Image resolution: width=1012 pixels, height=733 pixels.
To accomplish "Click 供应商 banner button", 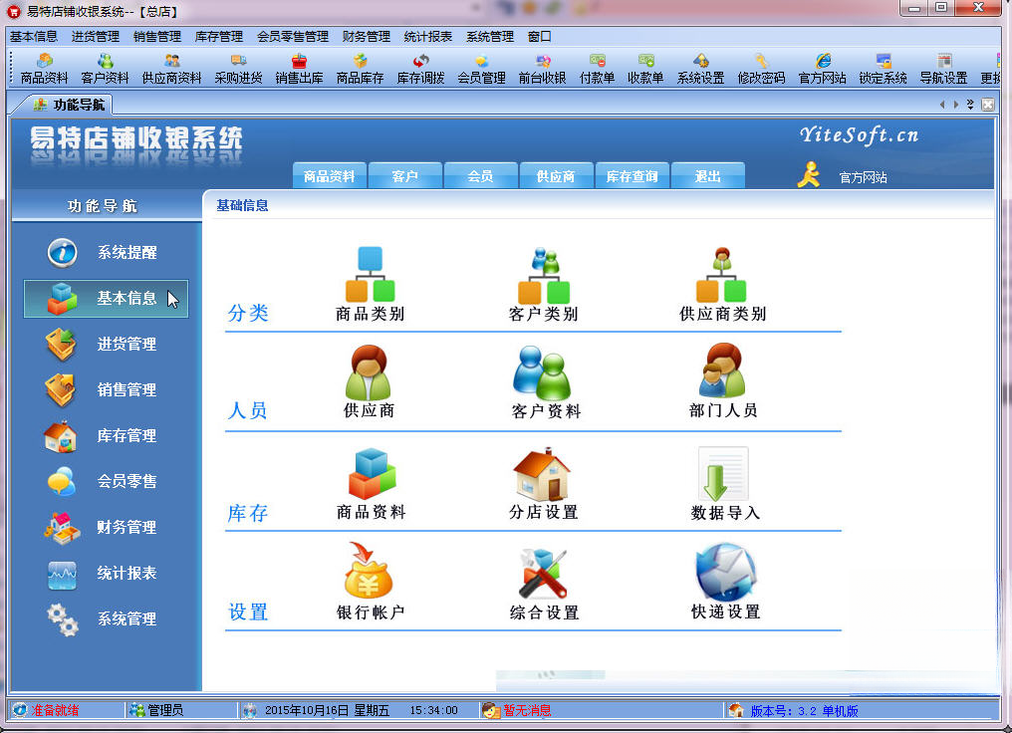I will point(556,176).
